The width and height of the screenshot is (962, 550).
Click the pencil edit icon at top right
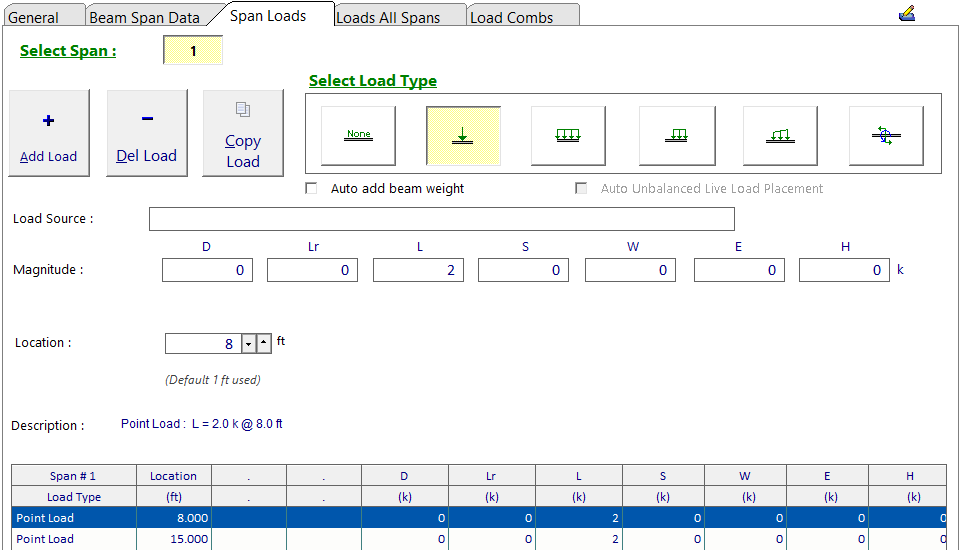coord(907,14)
